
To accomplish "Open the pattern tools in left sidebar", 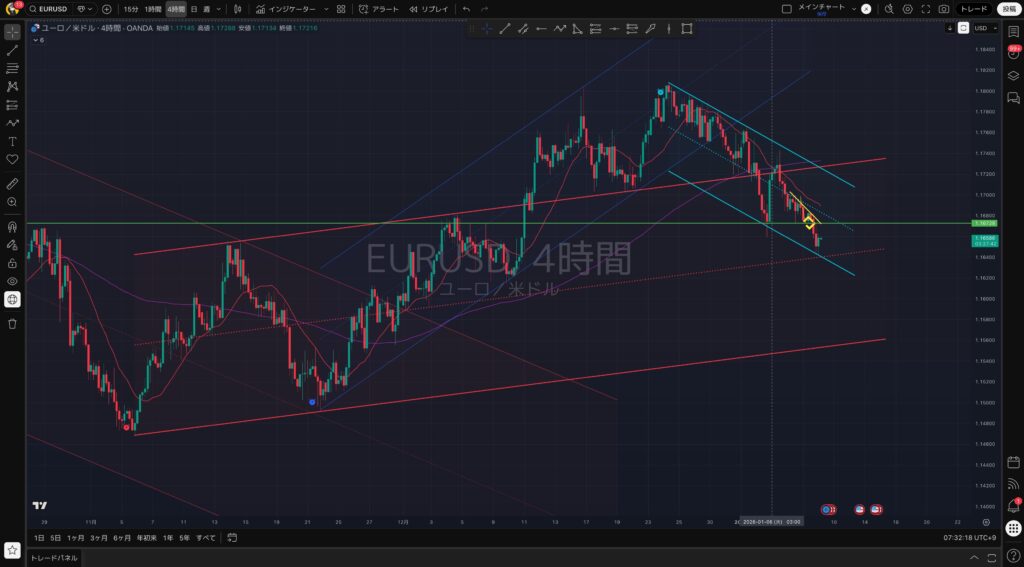I will coord(12,86).
